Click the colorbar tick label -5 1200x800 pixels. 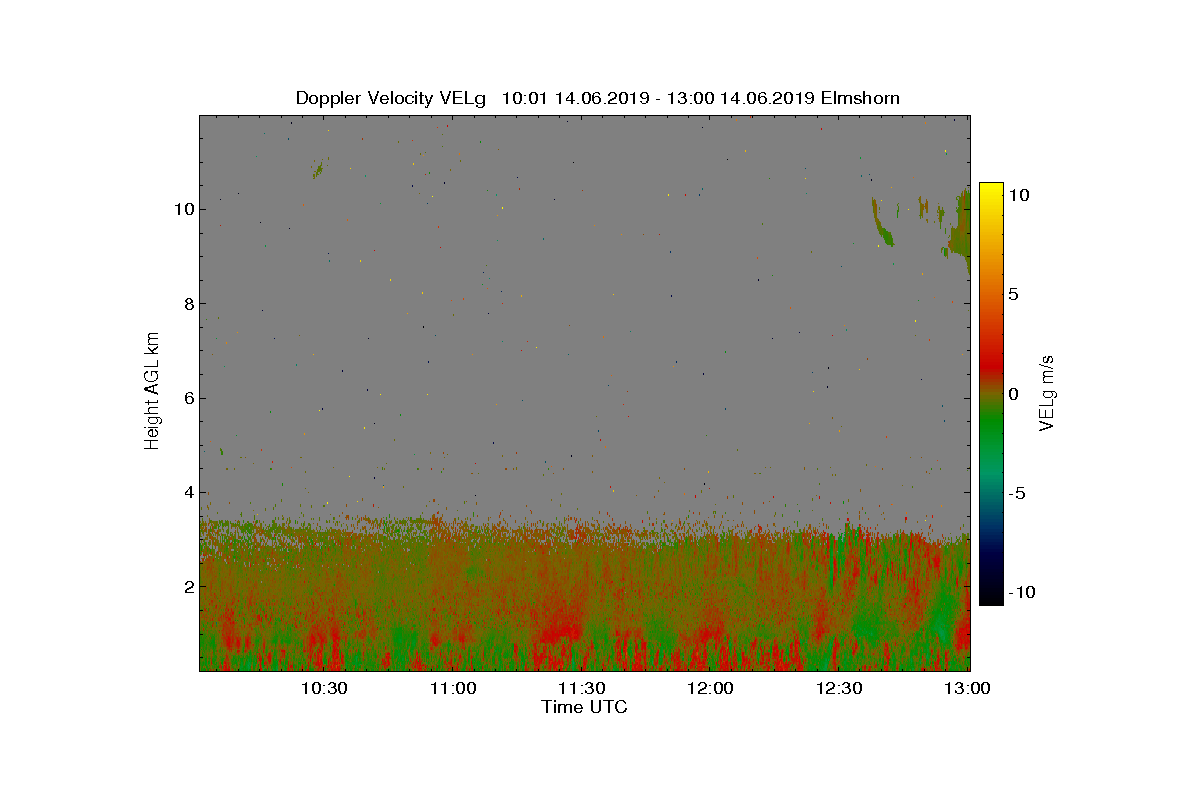[x=1016, y=493]
